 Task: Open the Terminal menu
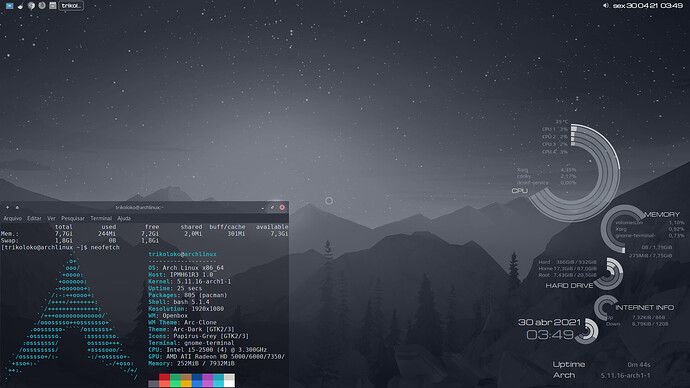point(101,218)
